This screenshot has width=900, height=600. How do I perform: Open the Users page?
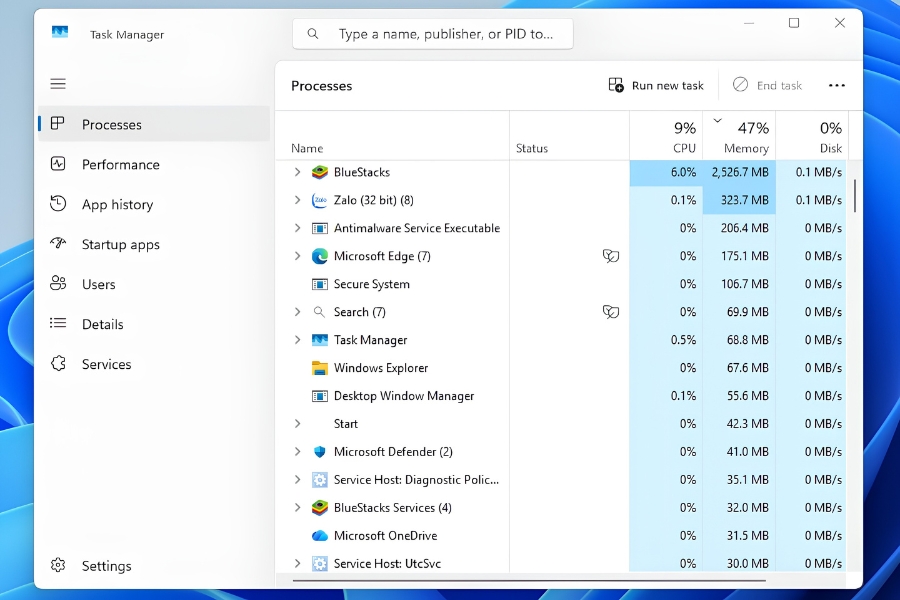[x=154, y=284]
